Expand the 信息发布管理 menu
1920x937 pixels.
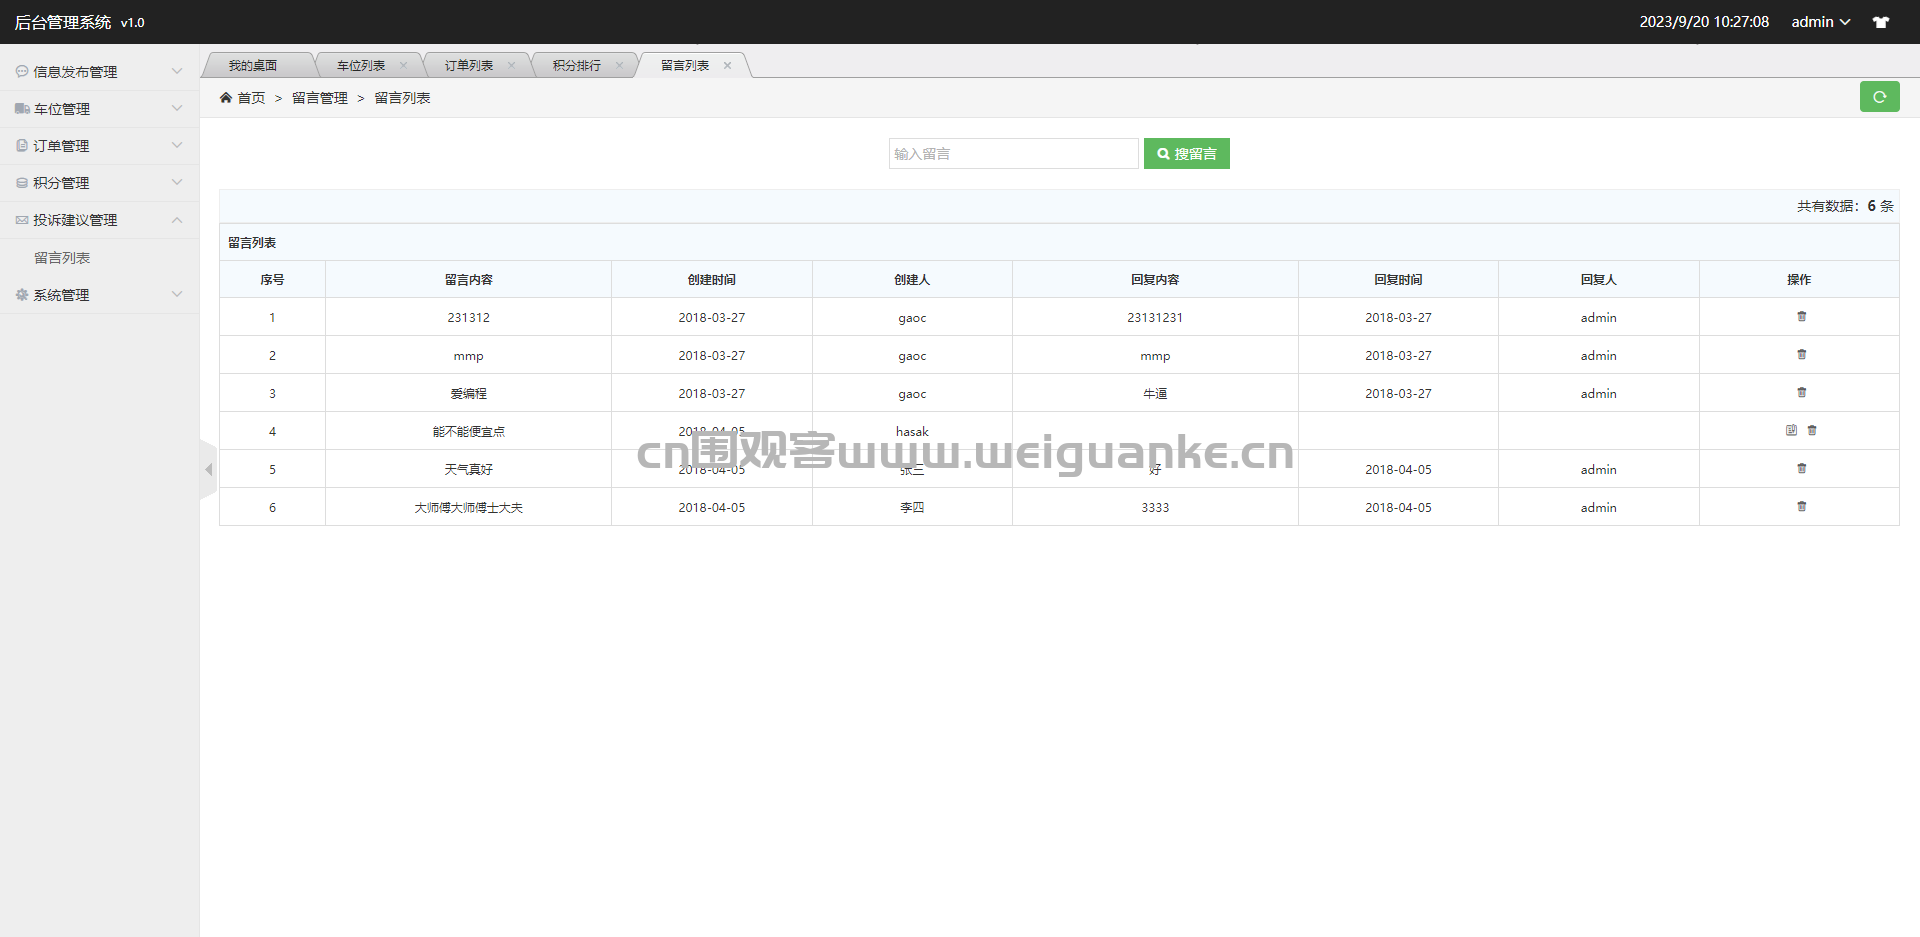[x=98, y=72]
